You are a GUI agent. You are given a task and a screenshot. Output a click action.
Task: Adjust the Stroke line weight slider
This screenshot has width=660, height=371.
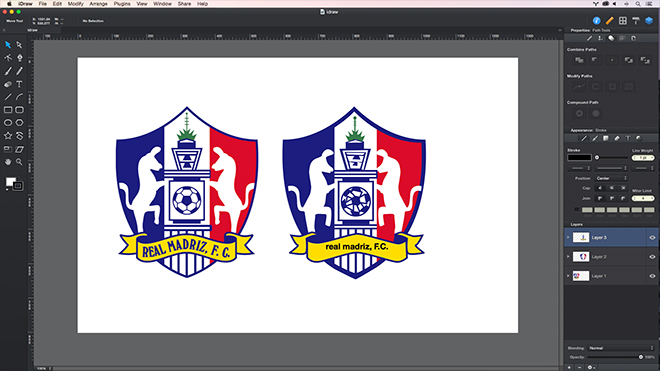(612, 157)
